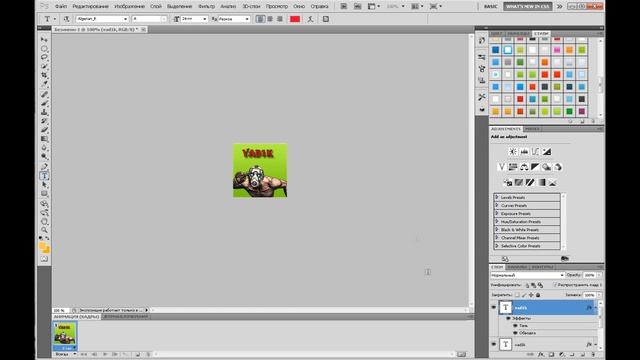Delete layer with trash icon in Layers panel
The height and width of the screenshot is (360, 640).
[x=593, y=355]
